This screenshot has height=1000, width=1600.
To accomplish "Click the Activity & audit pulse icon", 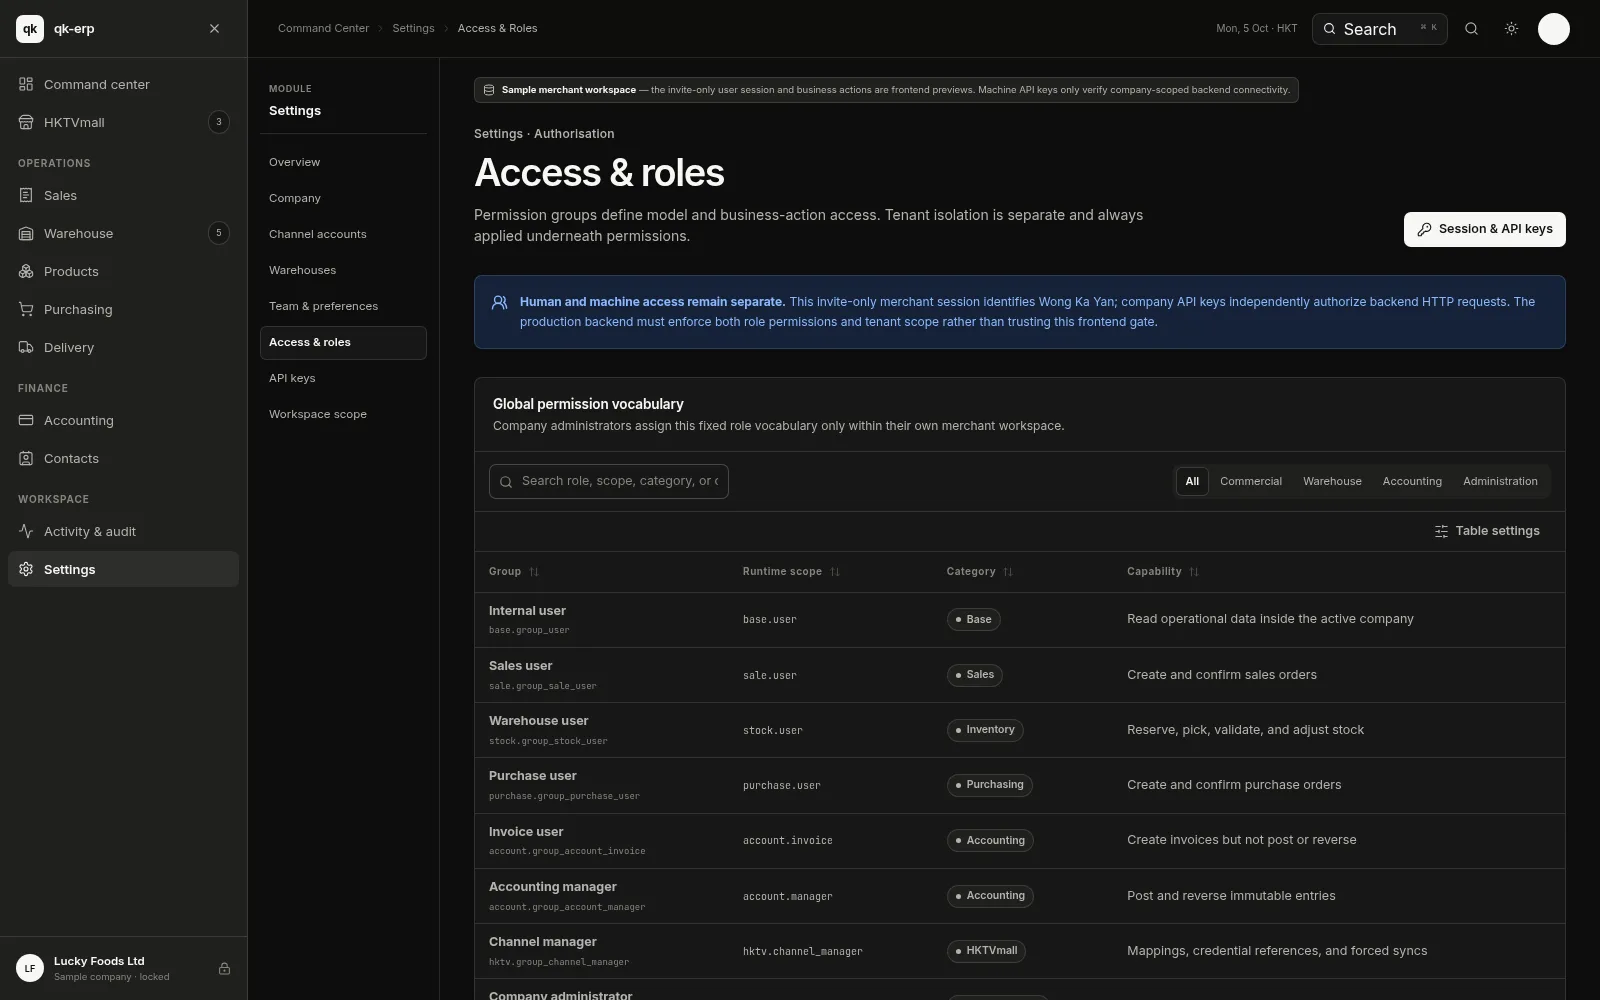I will (x=26, y=531).
